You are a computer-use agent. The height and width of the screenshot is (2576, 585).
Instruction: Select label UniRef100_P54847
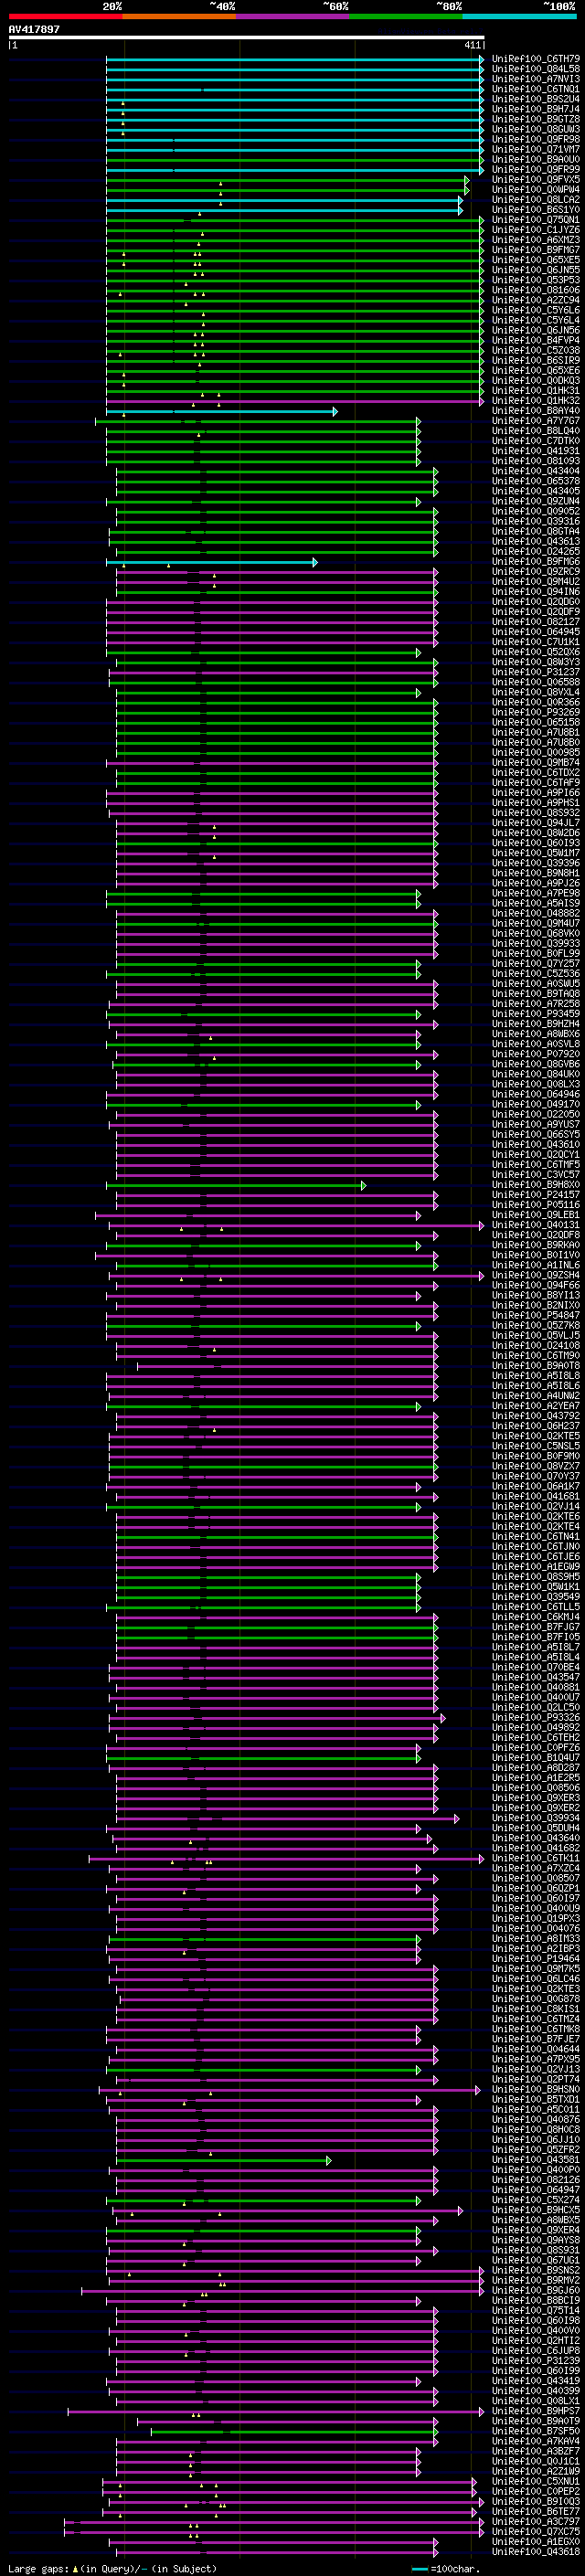pos(535,1316)
